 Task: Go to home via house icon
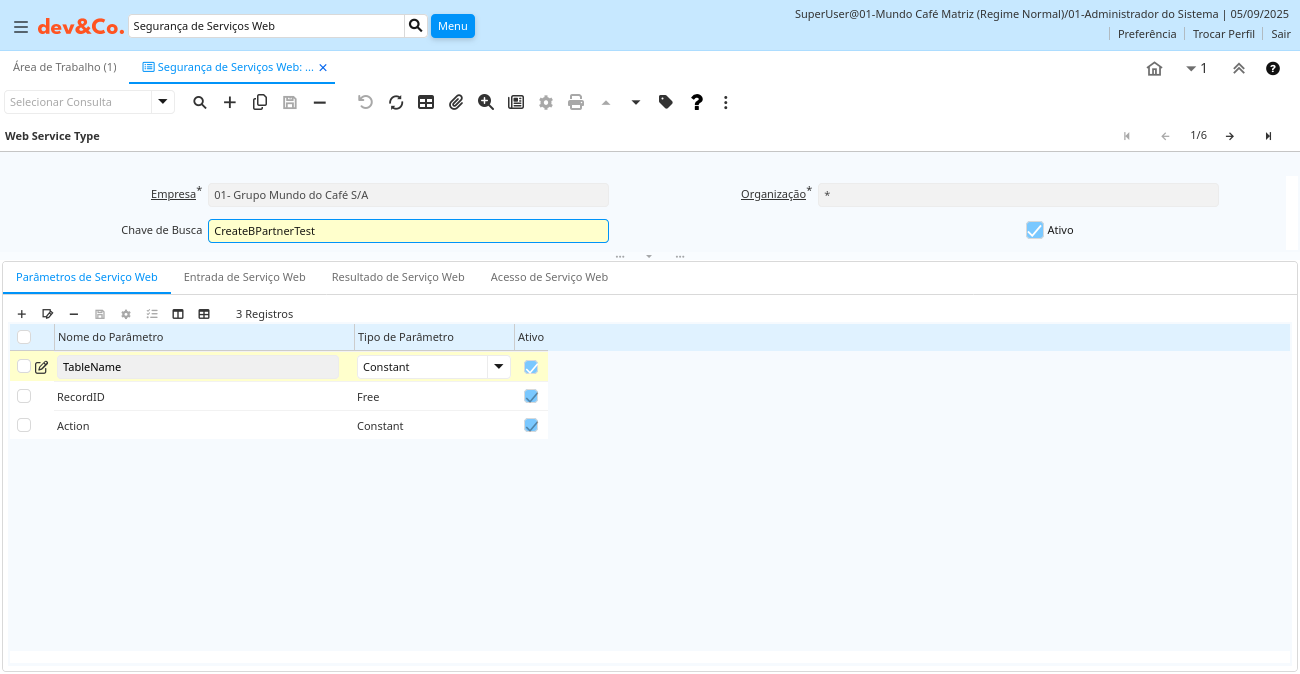1154,68
